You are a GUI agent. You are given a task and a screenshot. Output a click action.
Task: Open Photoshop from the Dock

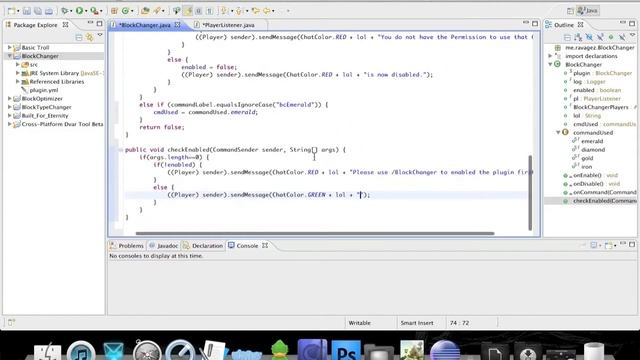click(346, 351)
